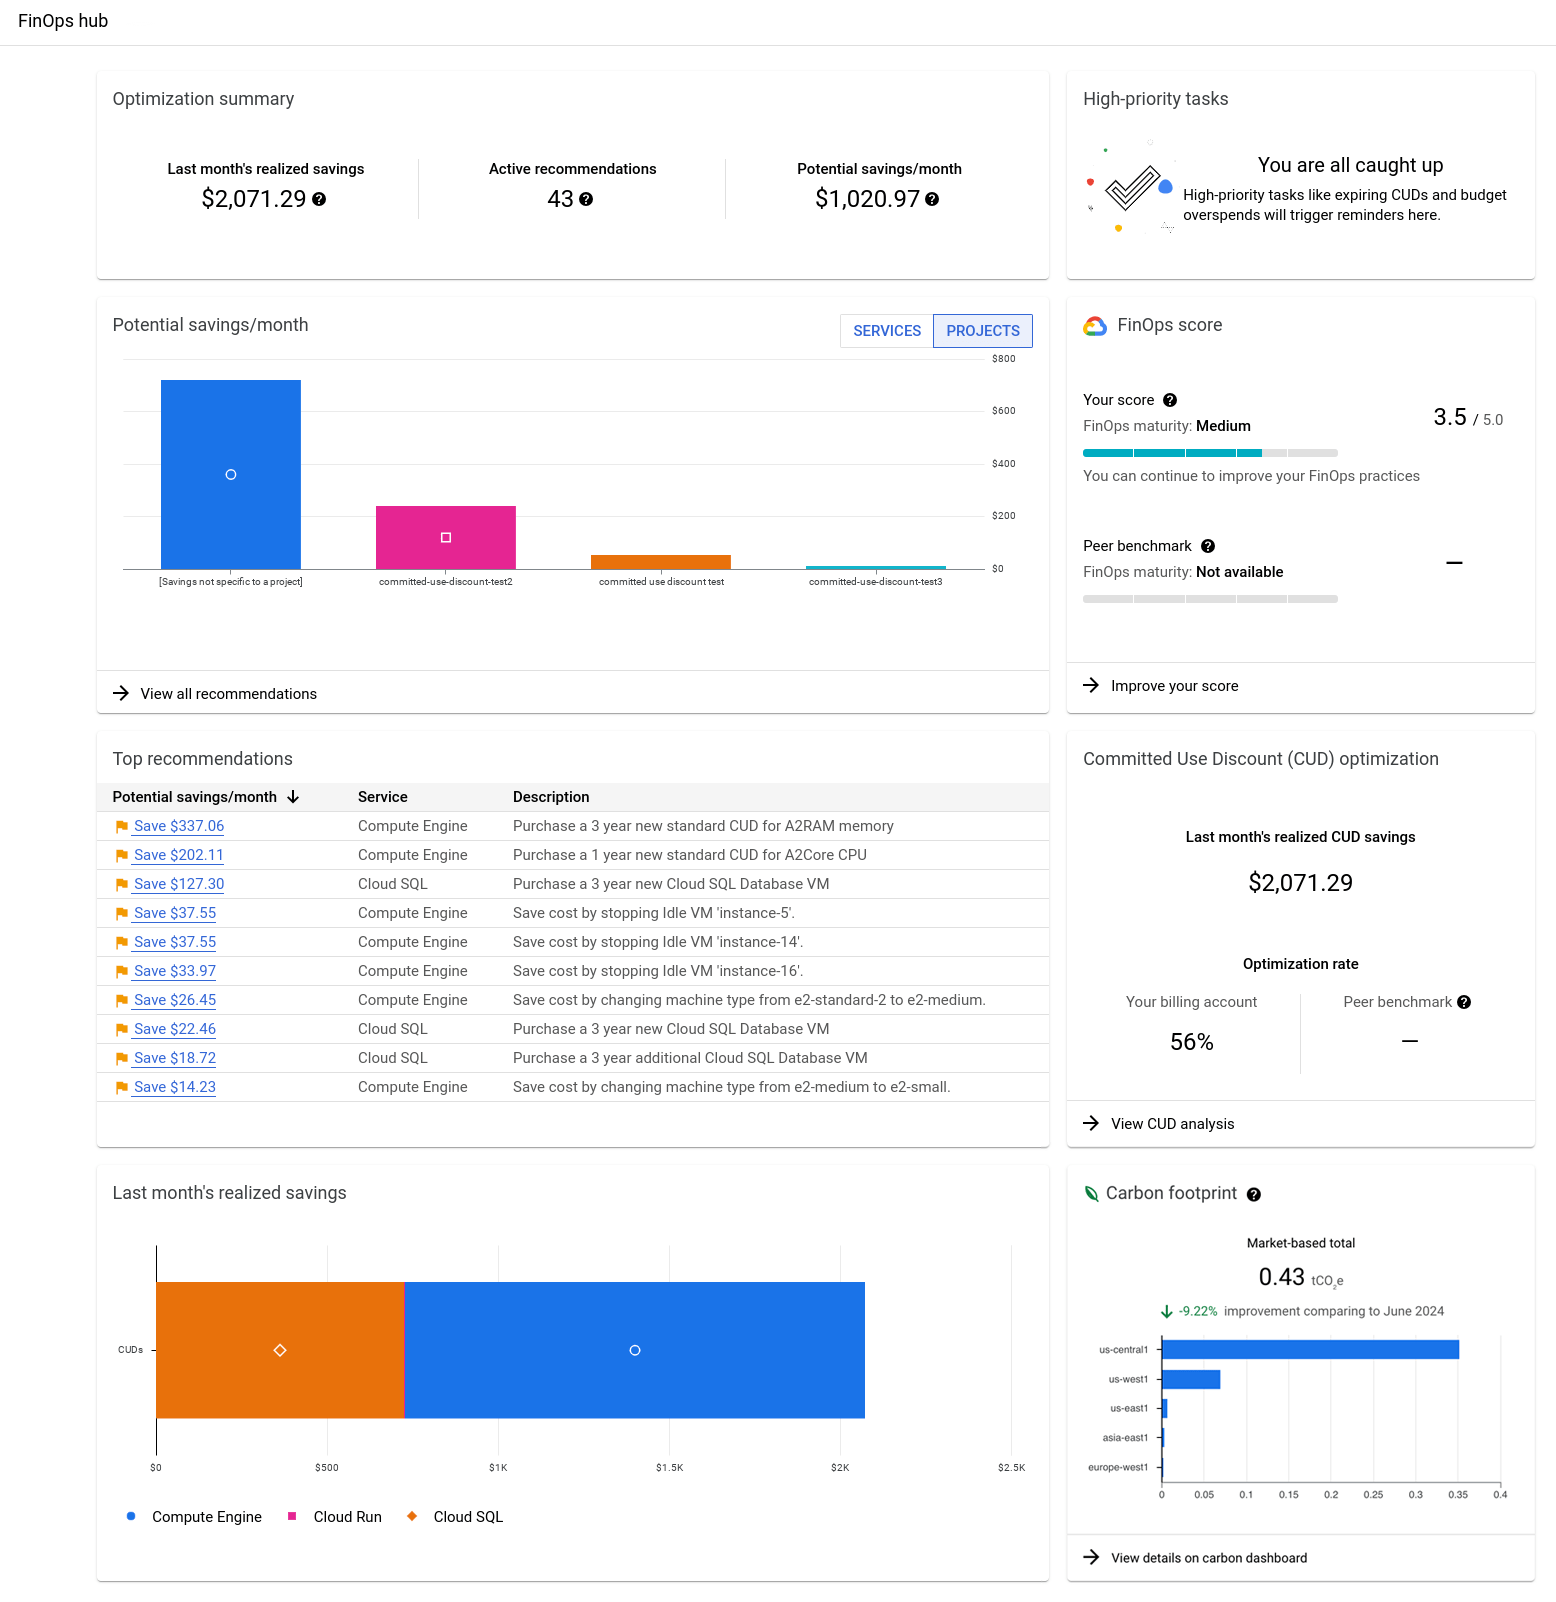Viewport: 1556px width, 1602px height.
Task: Click arrow icon beside View CUD analysis
Action: click(x=1091, y=1123)
